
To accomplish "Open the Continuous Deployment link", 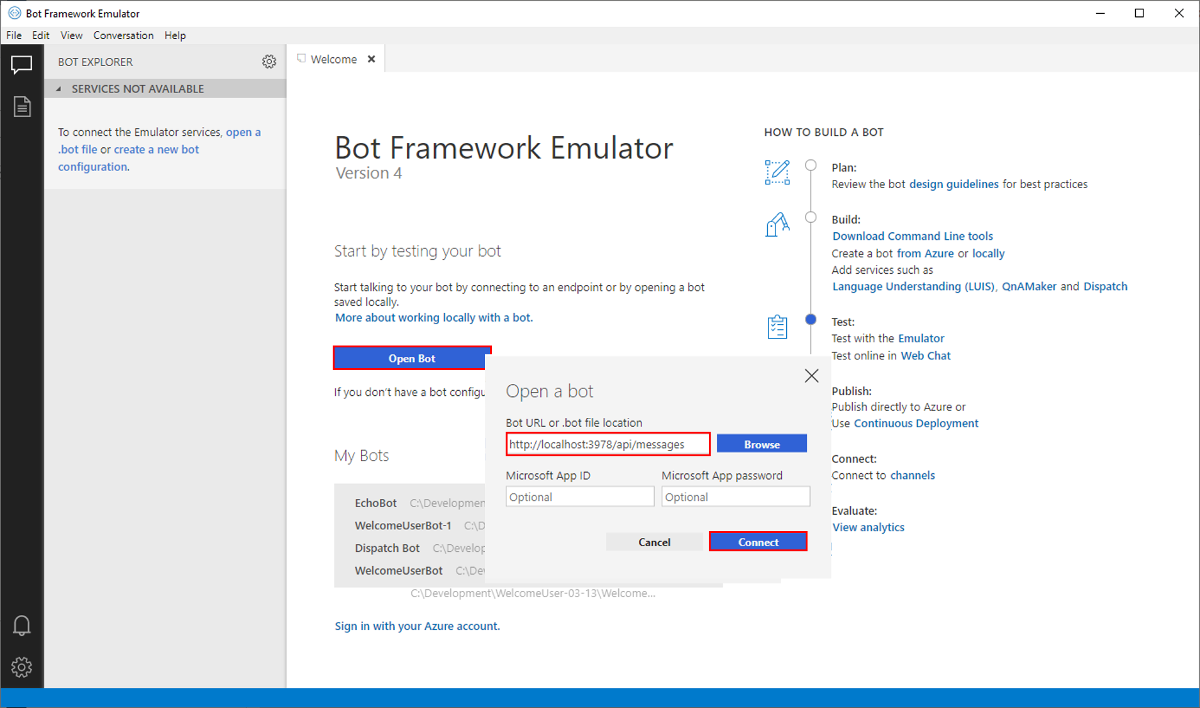I will (916, 423).
